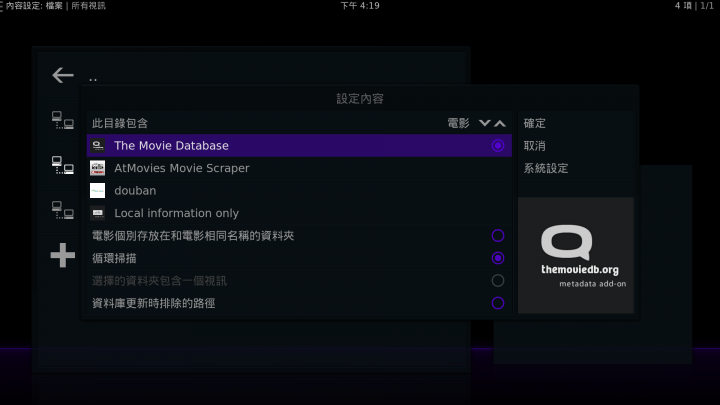Click 設定內容 dialog title
The image size is (720, 405).
coord(360,98)
